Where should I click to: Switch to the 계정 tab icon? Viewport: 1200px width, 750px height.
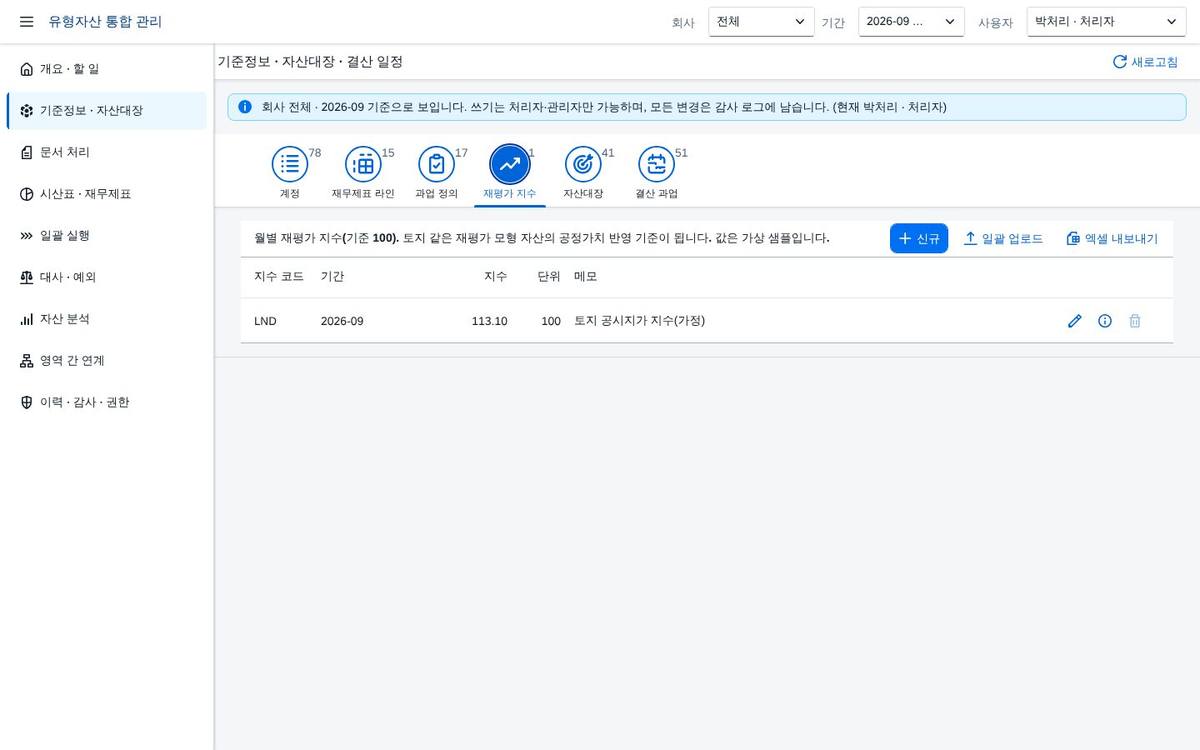(x=290, y=165)
